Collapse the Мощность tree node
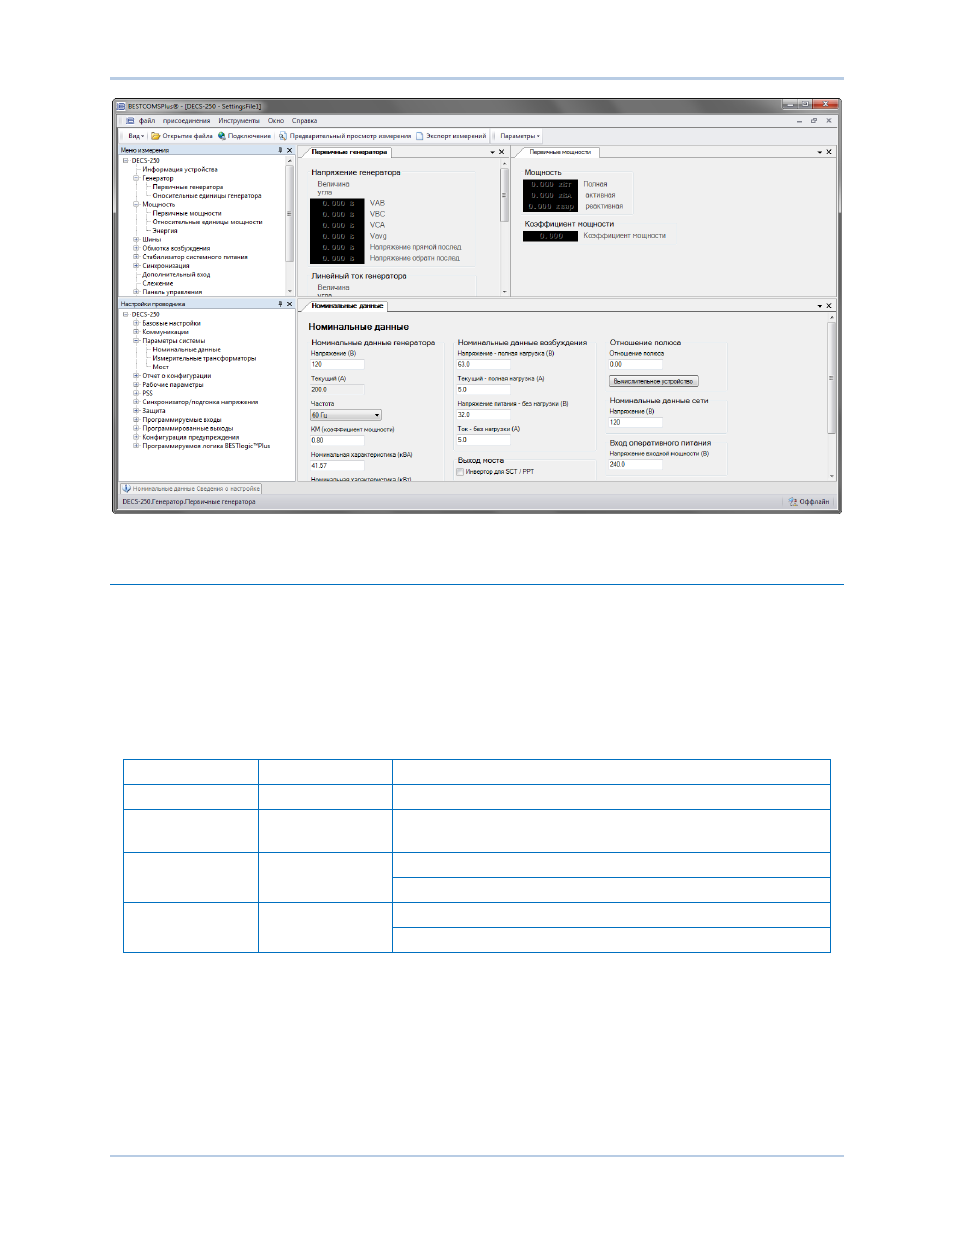Screen dimensions: 954x1235 click(136, 204)
